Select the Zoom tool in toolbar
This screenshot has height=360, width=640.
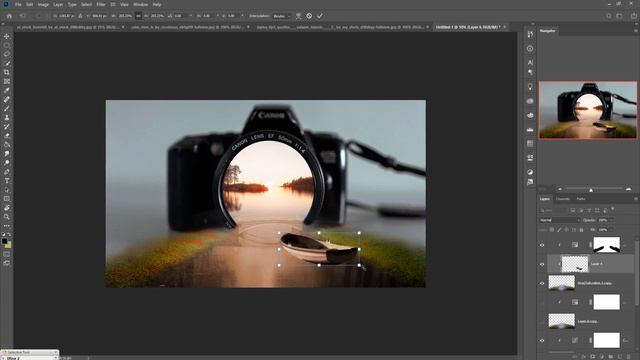click(x=7, y=217)
